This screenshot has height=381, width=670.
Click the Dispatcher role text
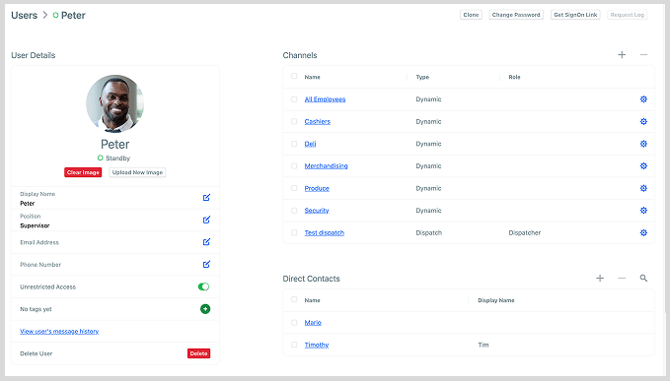(525, 233)
